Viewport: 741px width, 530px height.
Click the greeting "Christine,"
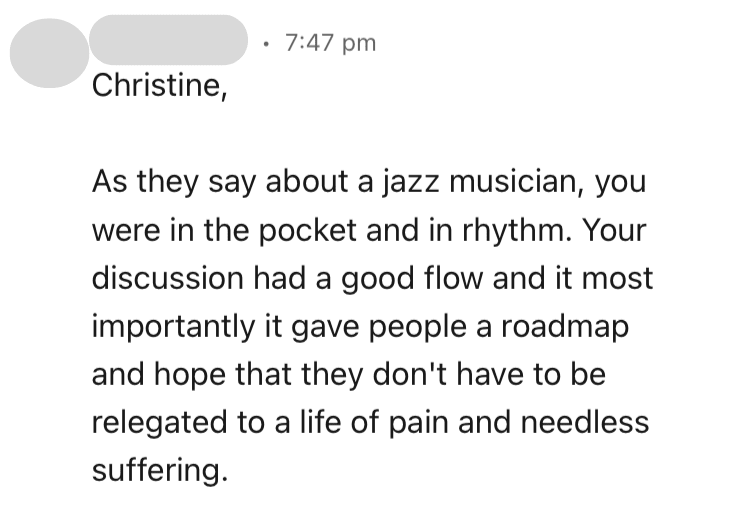158,86
